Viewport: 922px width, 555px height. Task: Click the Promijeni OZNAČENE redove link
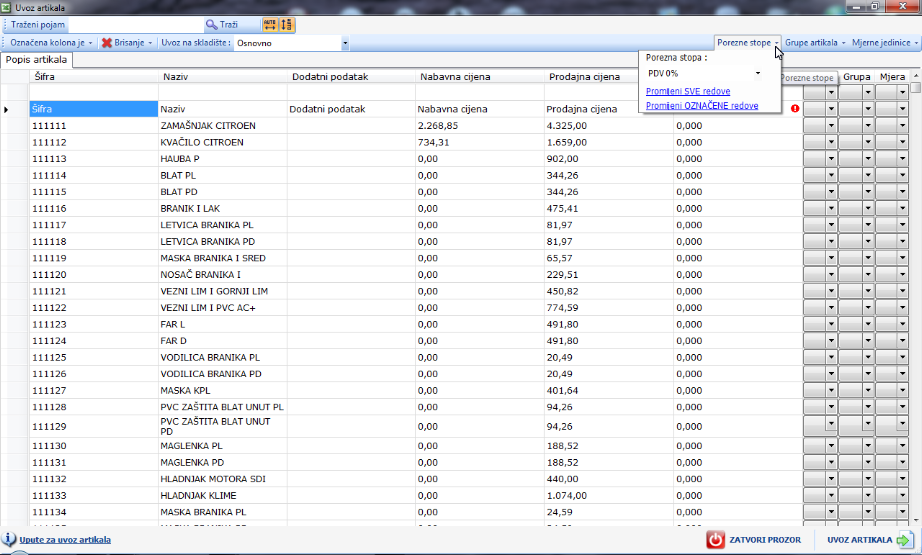[x=702, y=106]
